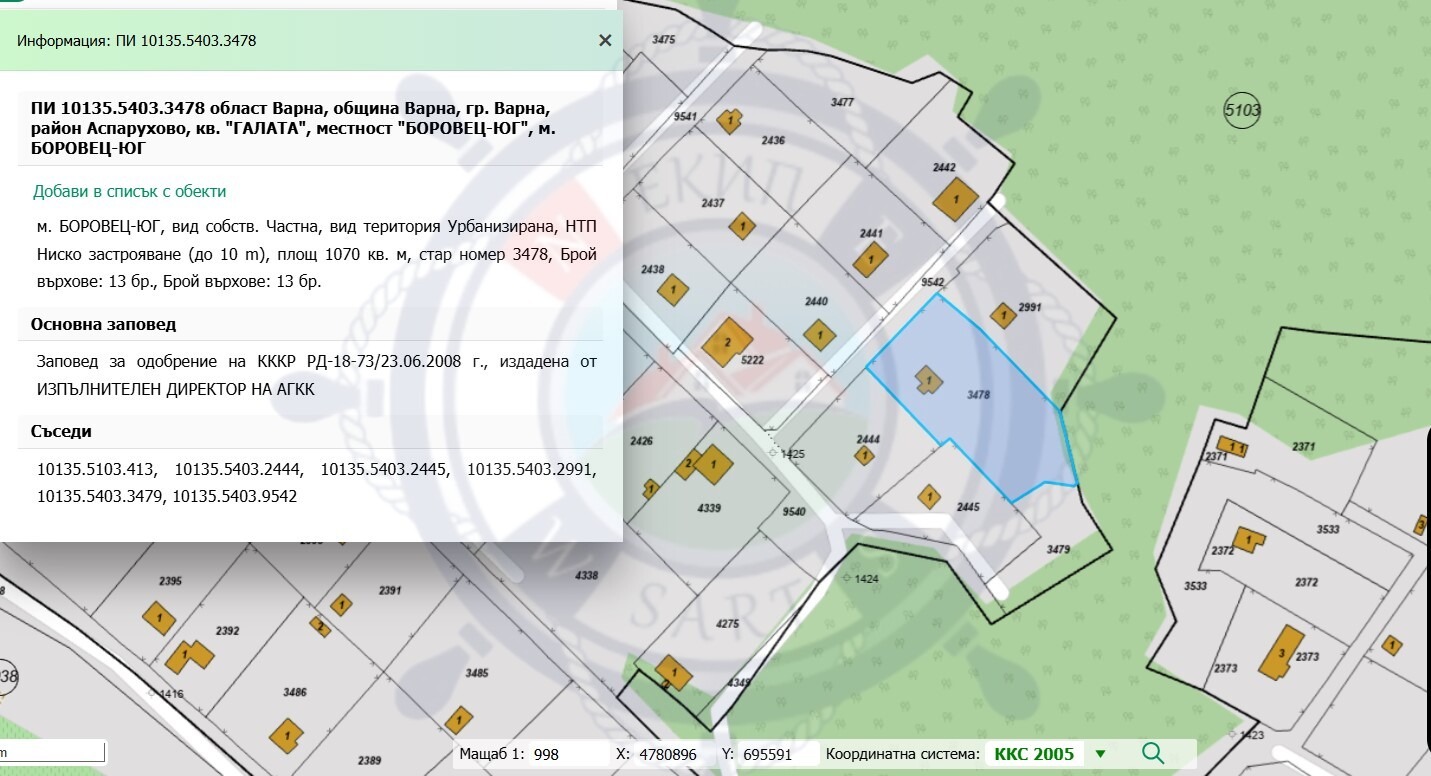Viewport: 1431px width, 776px height.
Task: Click 'Добави в списък с обекти' link
Action: [x=129, y=191]
